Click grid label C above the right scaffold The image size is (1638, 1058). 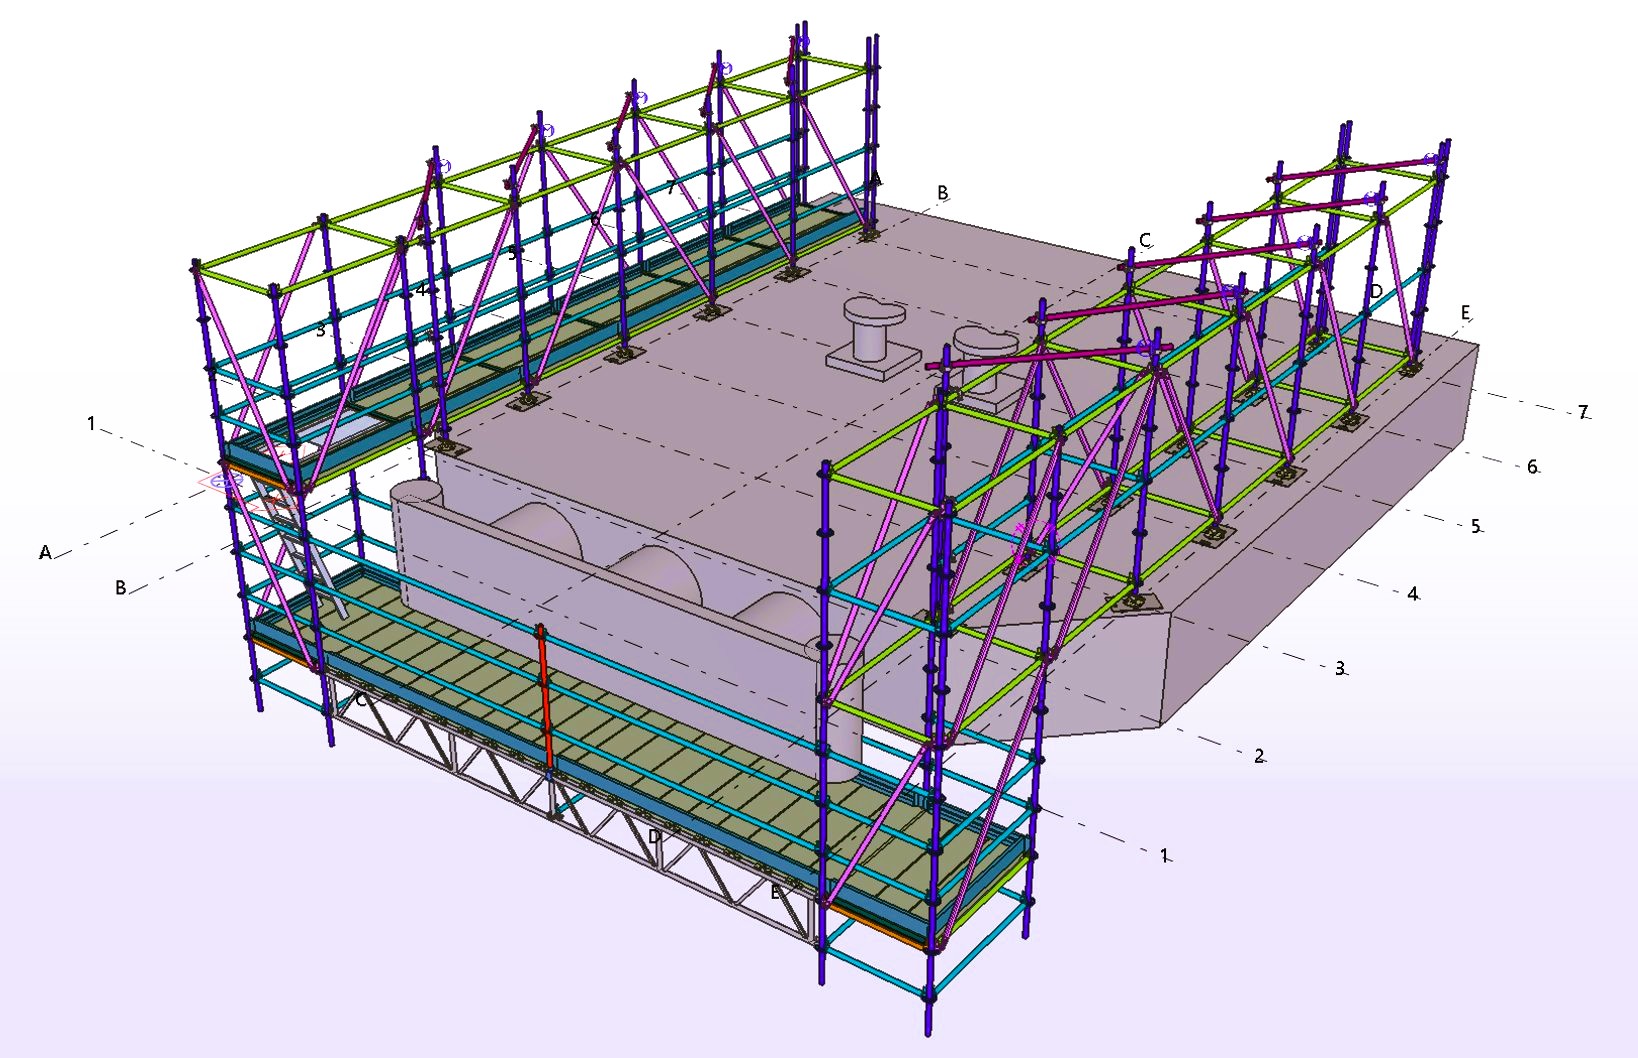(1145, 240)
